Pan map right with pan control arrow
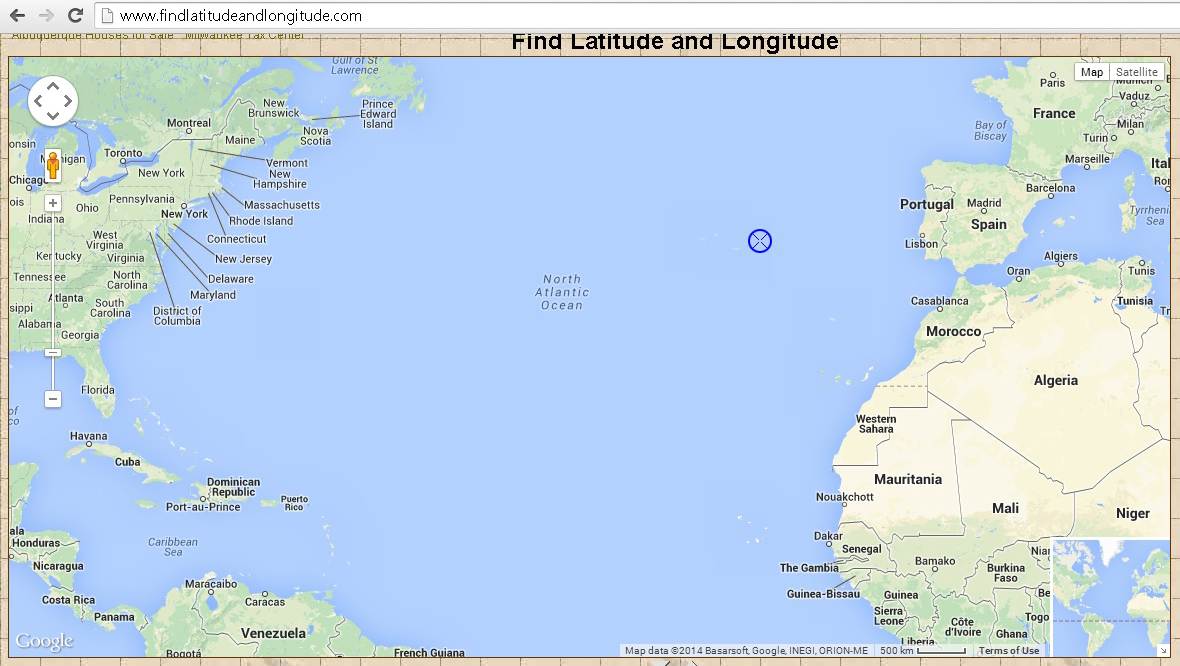Image resolution: width=1180 pixels, height=666 pixels. coord(67,101)
